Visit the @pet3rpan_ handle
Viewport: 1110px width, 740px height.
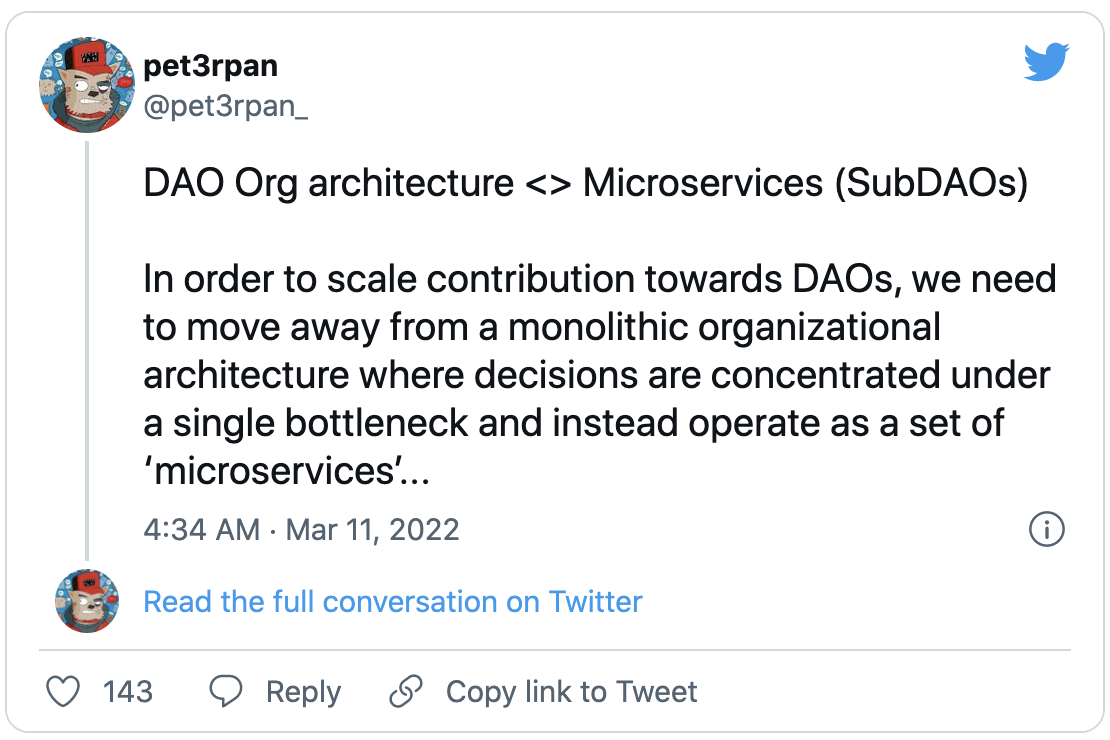(226, 102)
